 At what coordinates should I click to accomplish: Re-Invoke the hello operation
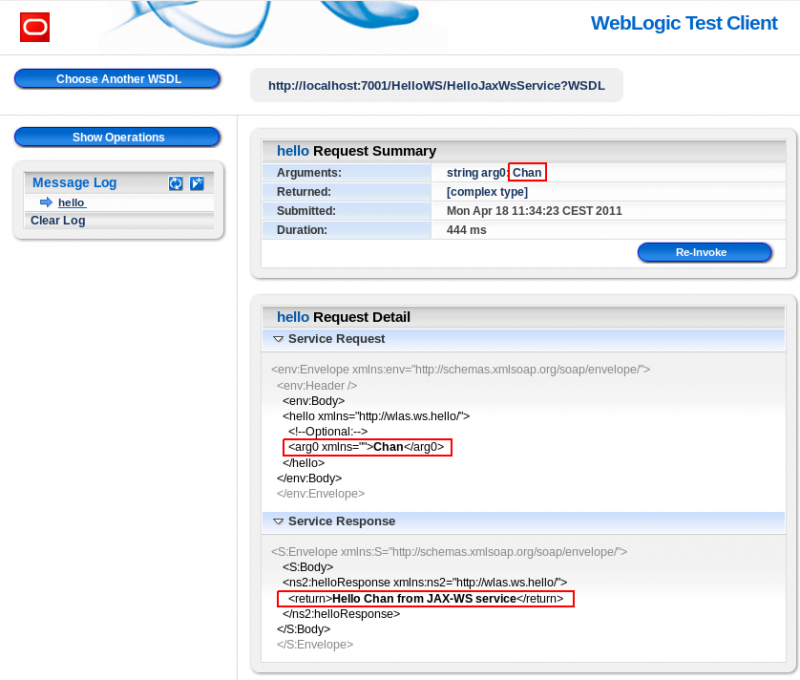point(705,253)
